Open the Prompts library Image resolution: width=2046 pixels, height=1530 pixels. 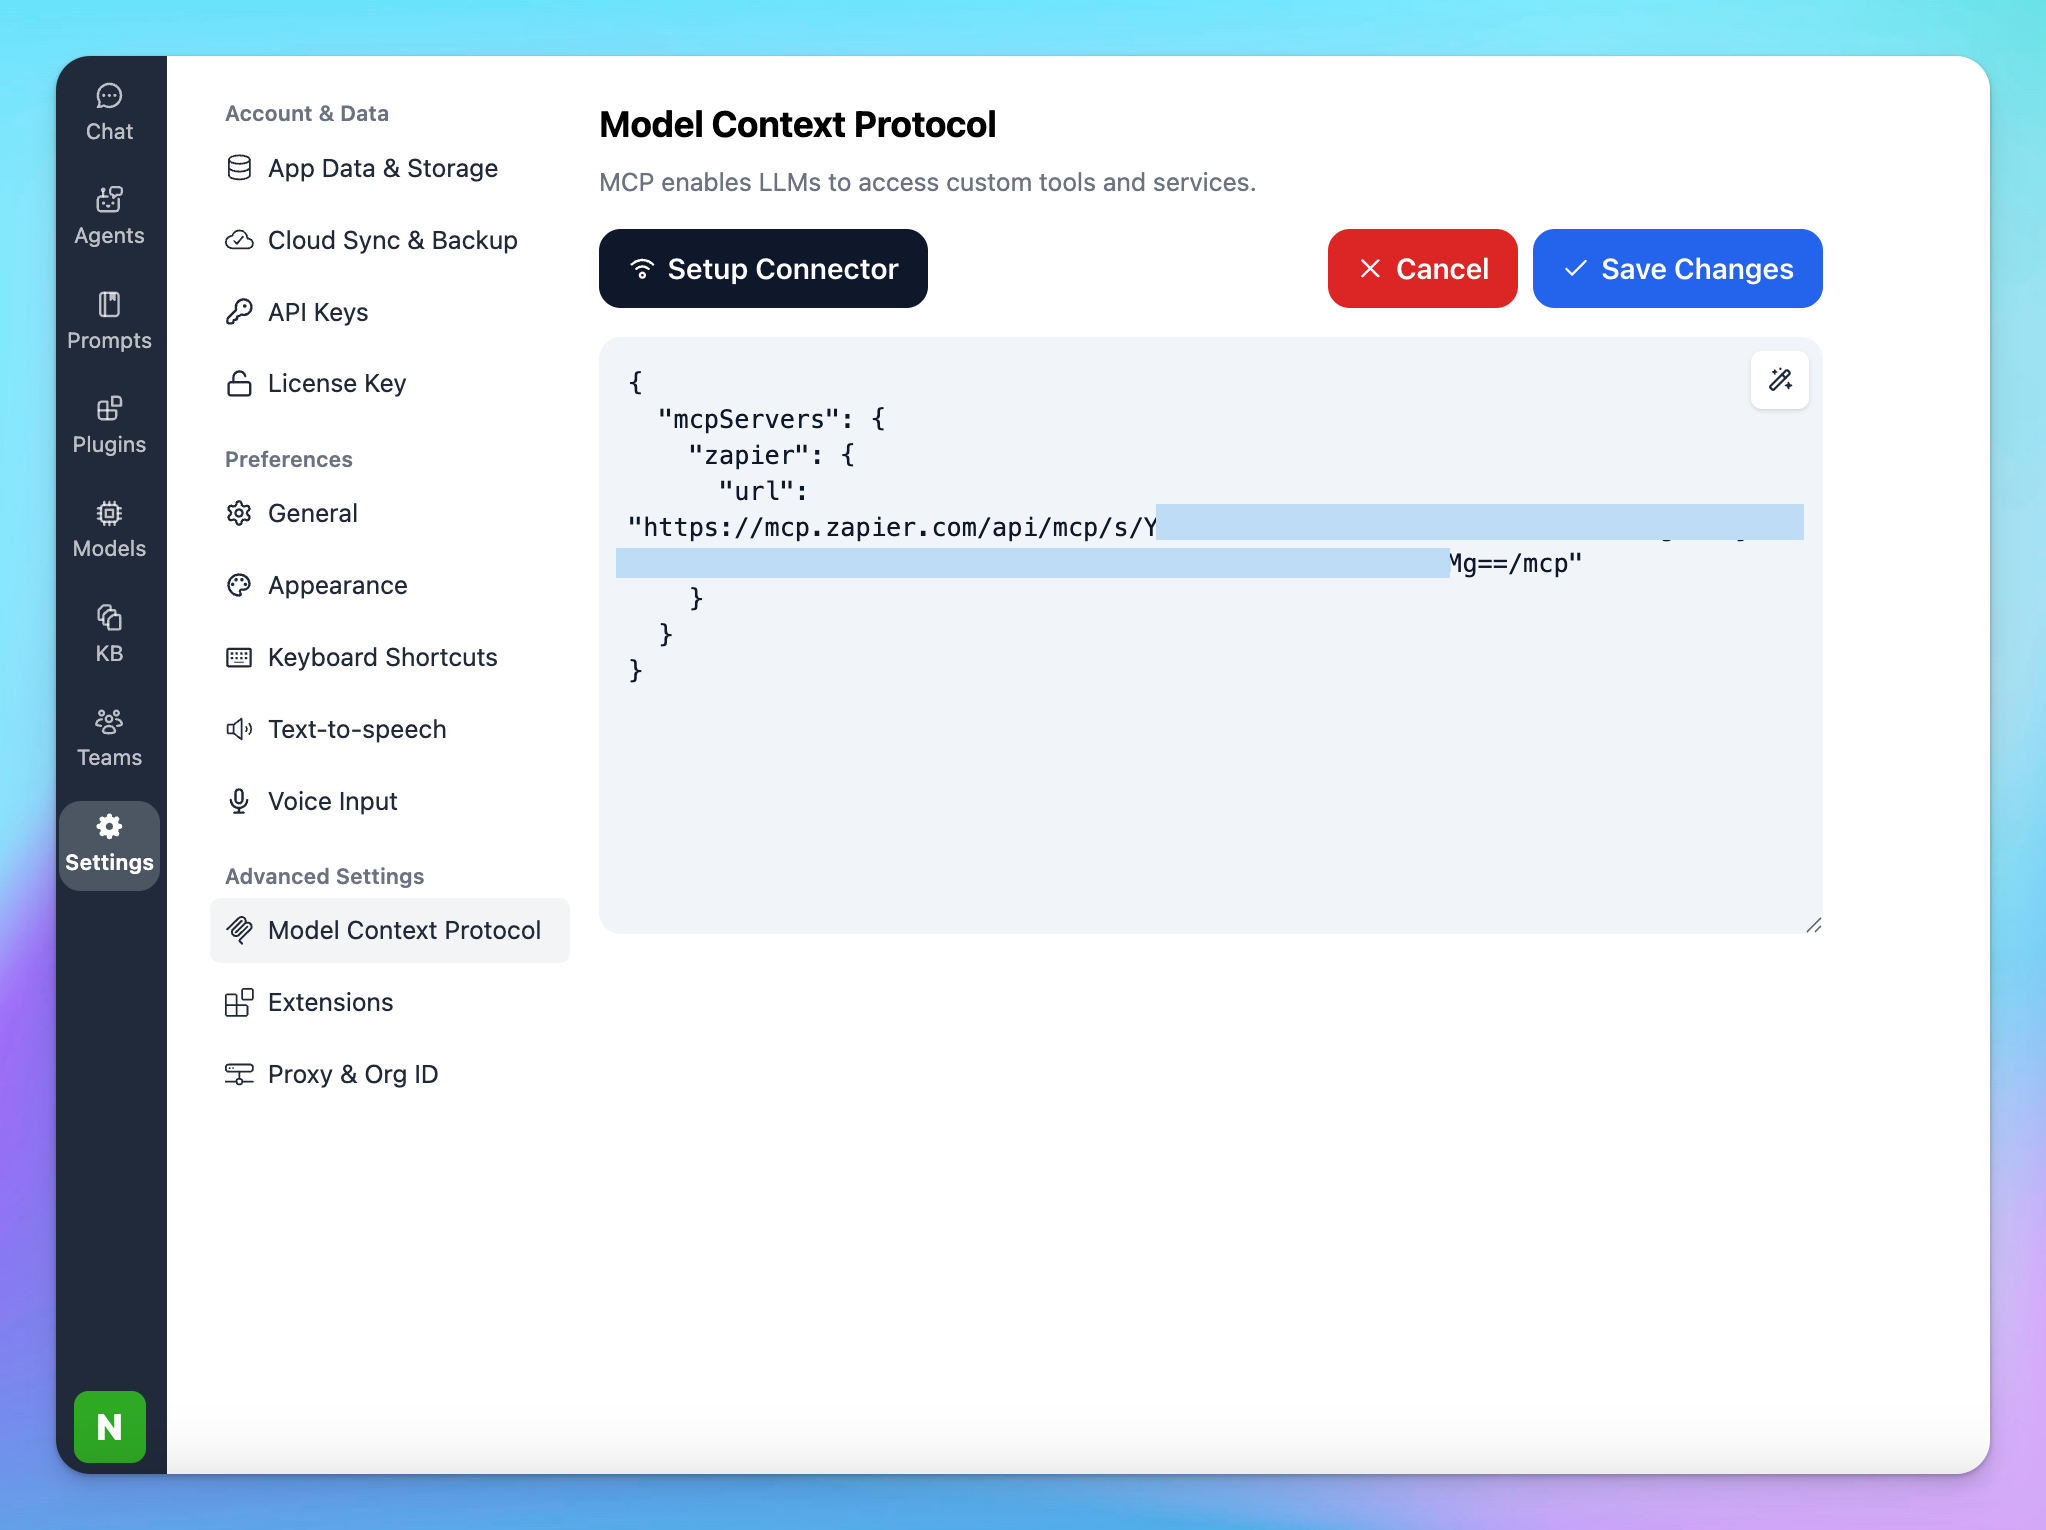point(109,321)
